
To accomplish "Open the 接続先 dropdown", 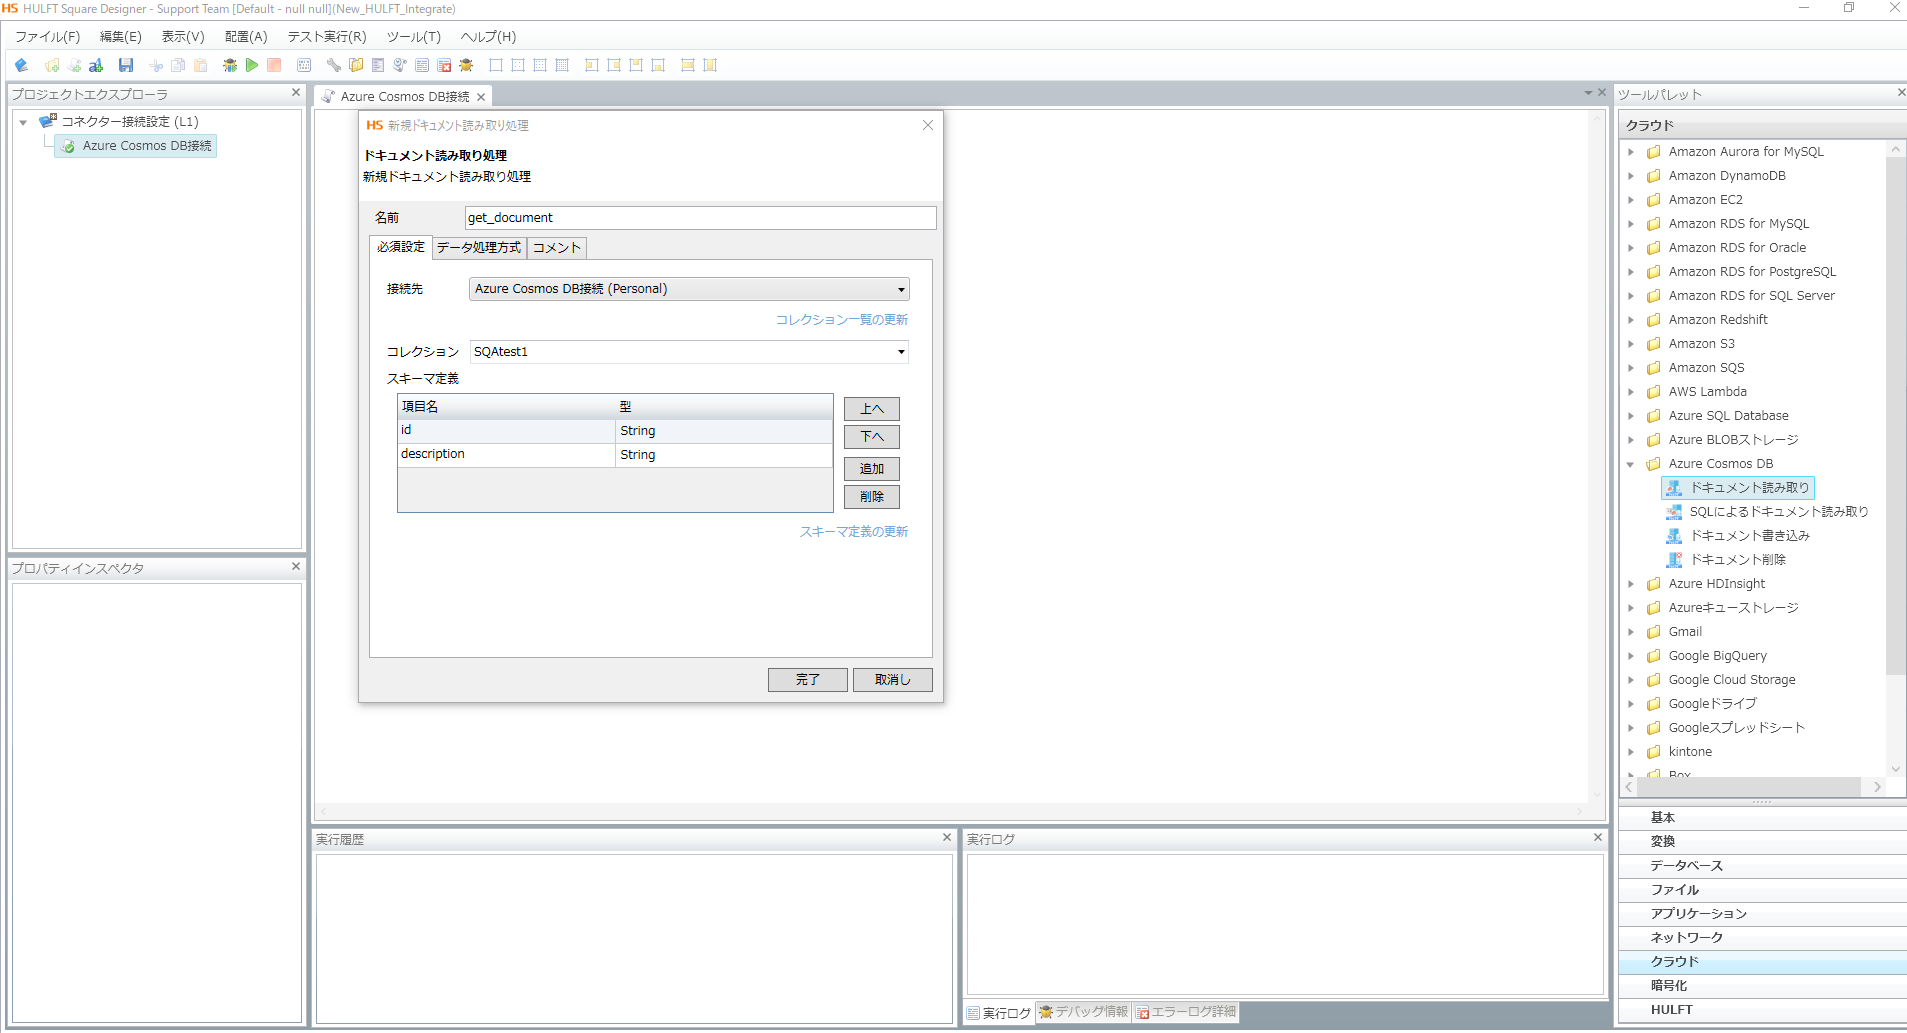I will (x=901, y=289).
